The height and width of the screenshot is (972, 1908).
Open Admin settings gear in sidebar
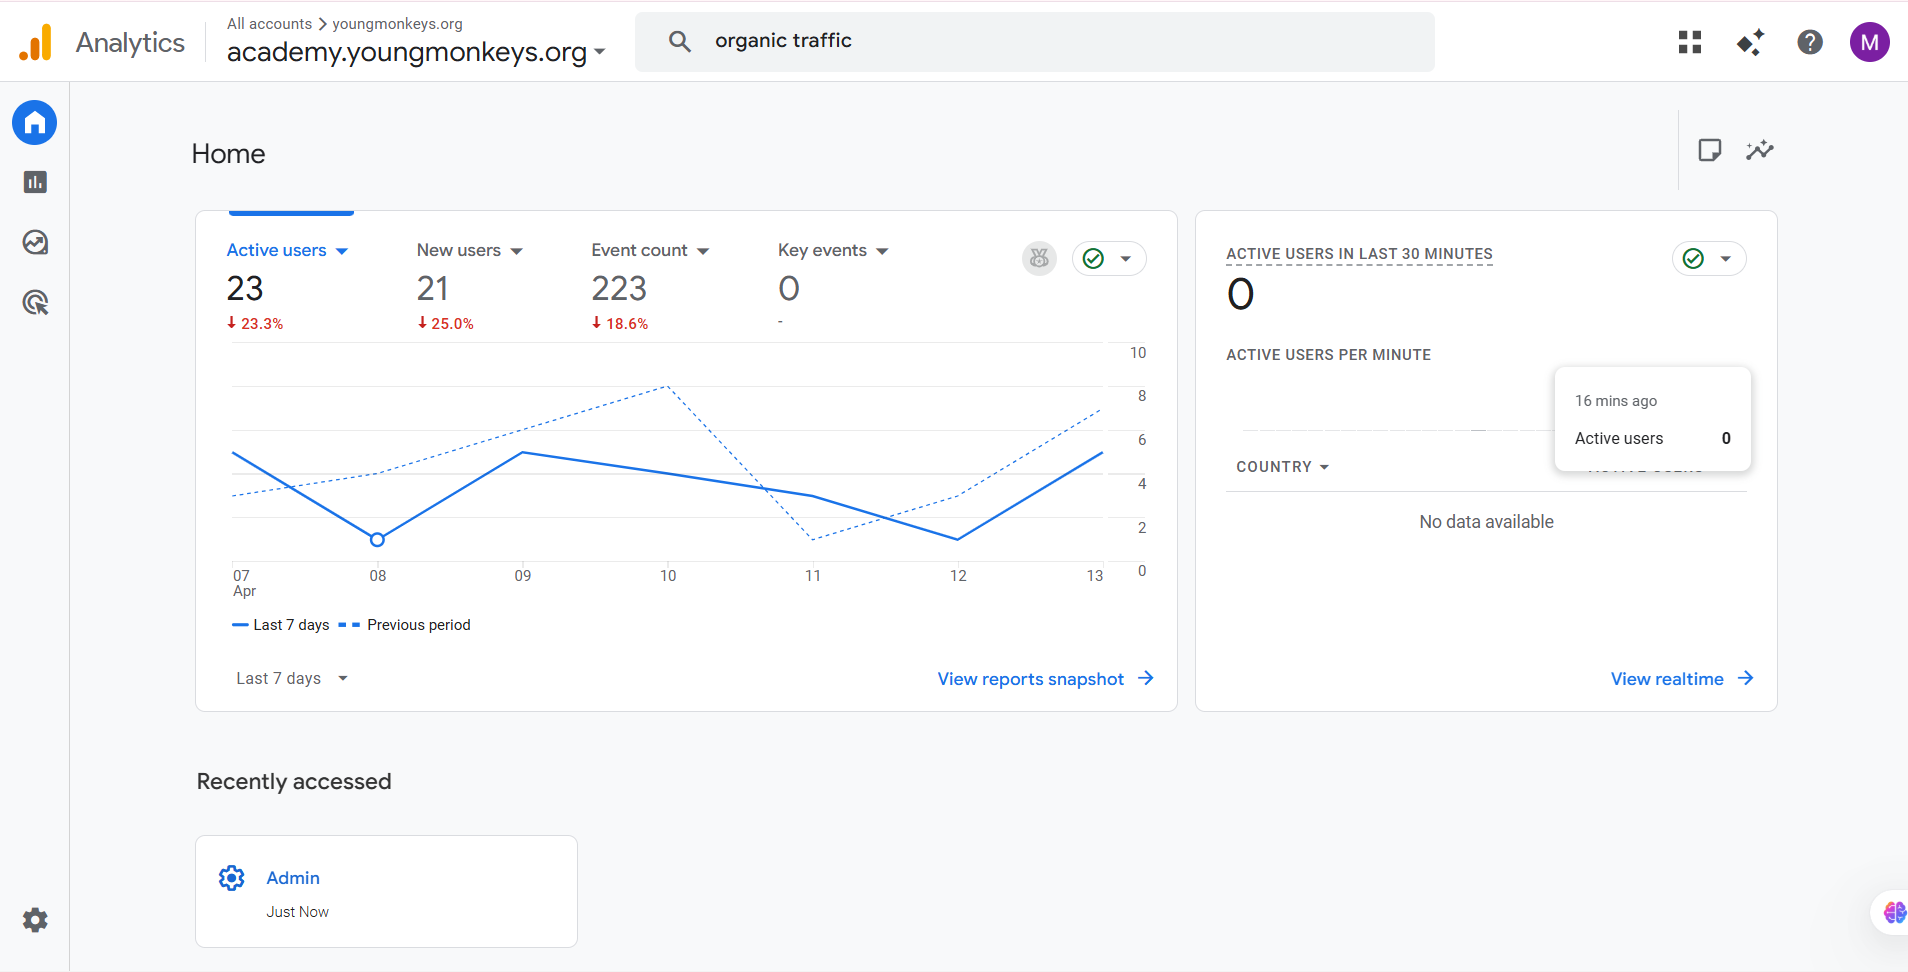click(x=35, y=920)
